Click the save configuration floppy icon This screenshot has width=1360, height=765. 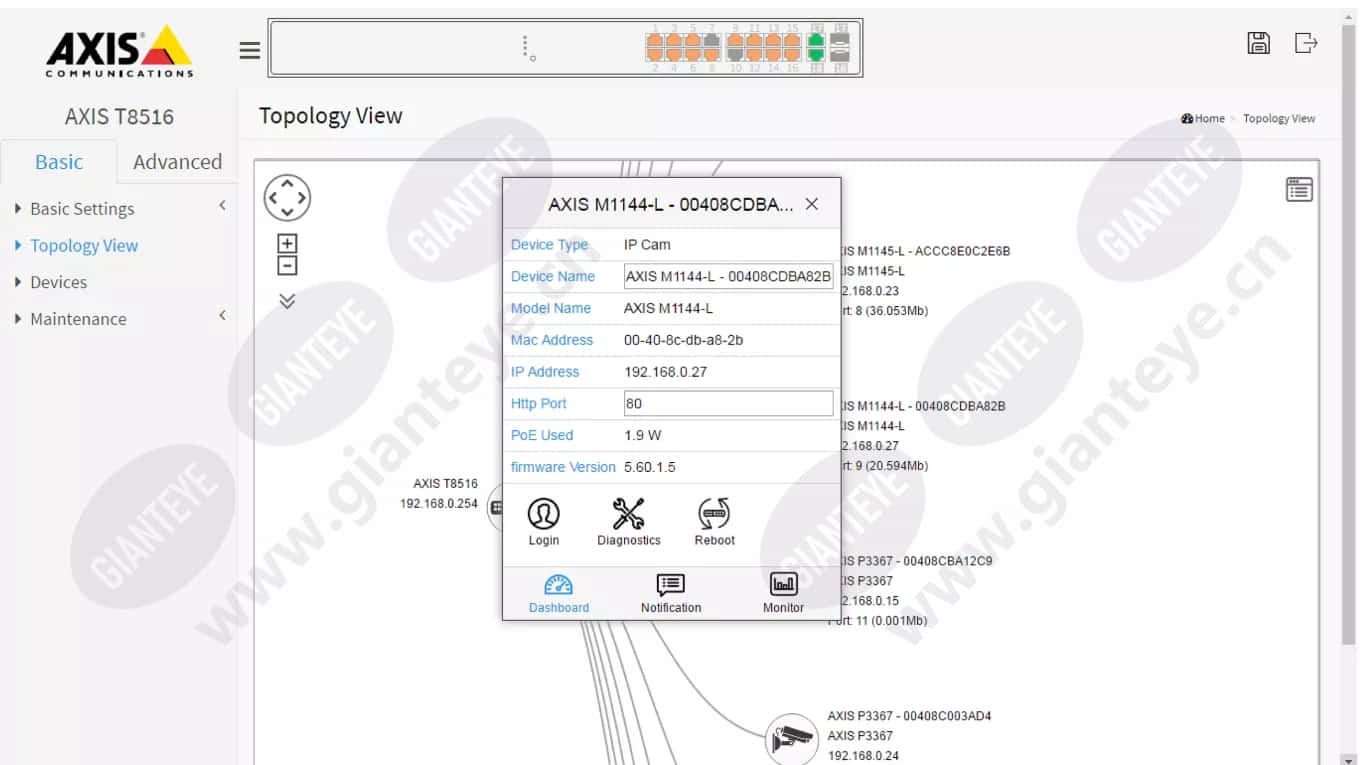(x=1258, y=42)
